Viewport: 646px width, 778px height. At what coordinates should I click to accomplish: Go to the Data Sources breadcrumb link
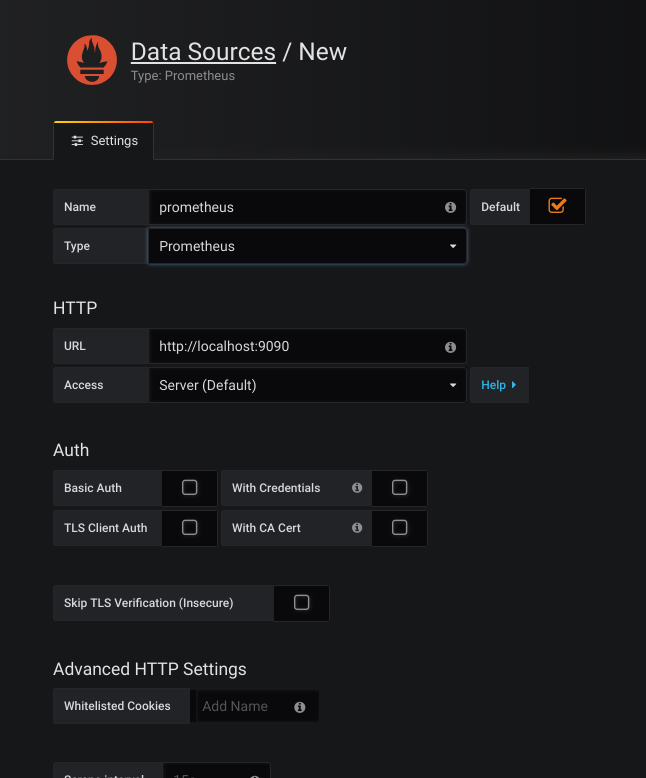click(203, 52)
